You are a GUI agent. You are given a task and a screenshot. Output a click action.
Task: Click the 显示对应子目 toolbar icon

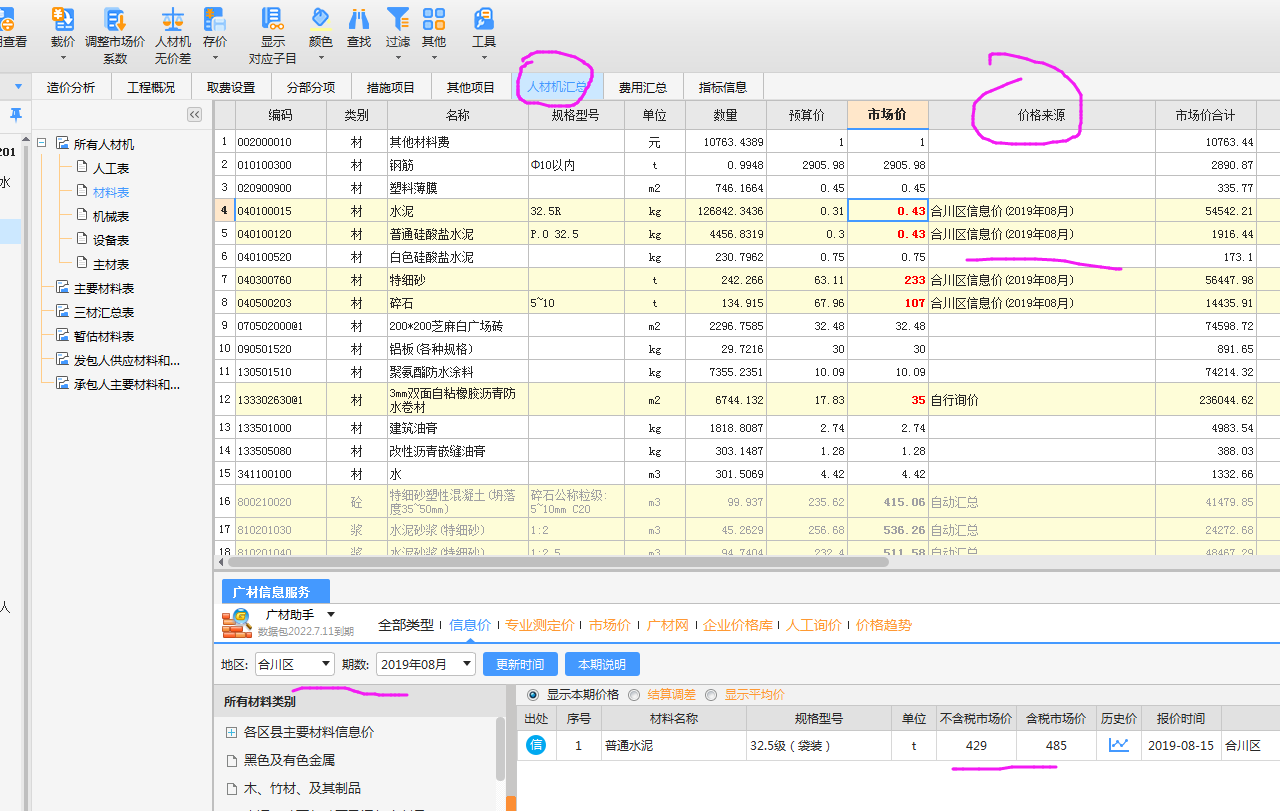(273, 19)
